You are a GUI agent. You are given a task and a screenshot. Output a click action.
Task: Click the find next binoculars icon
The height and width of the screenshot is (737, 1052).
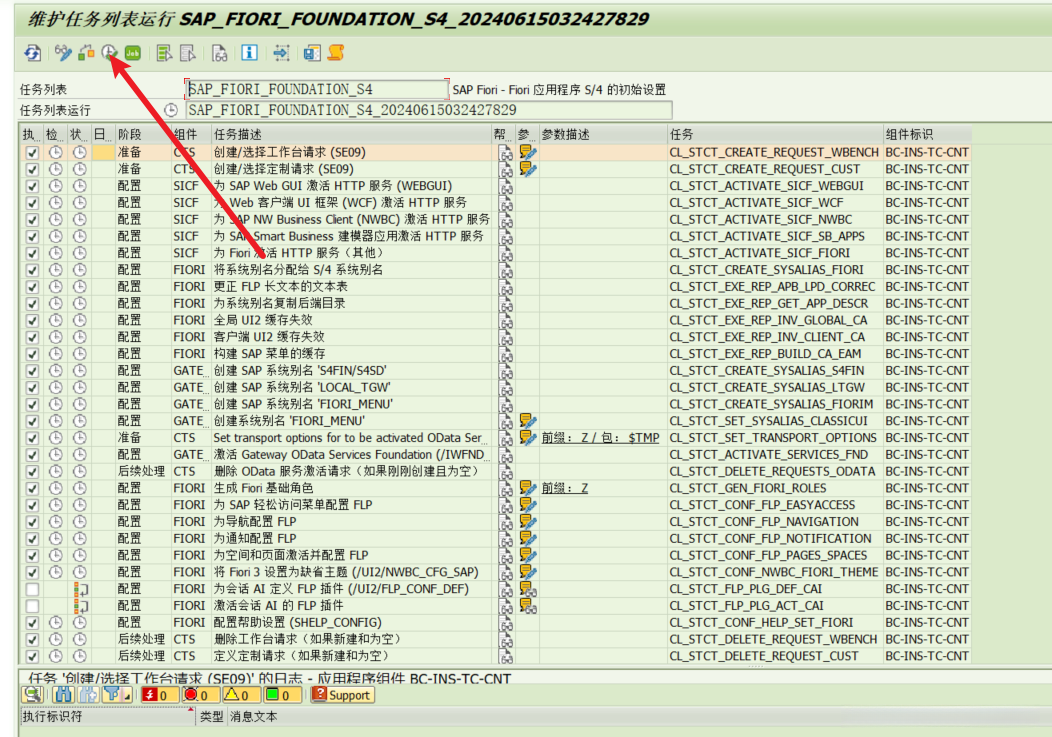87,695
